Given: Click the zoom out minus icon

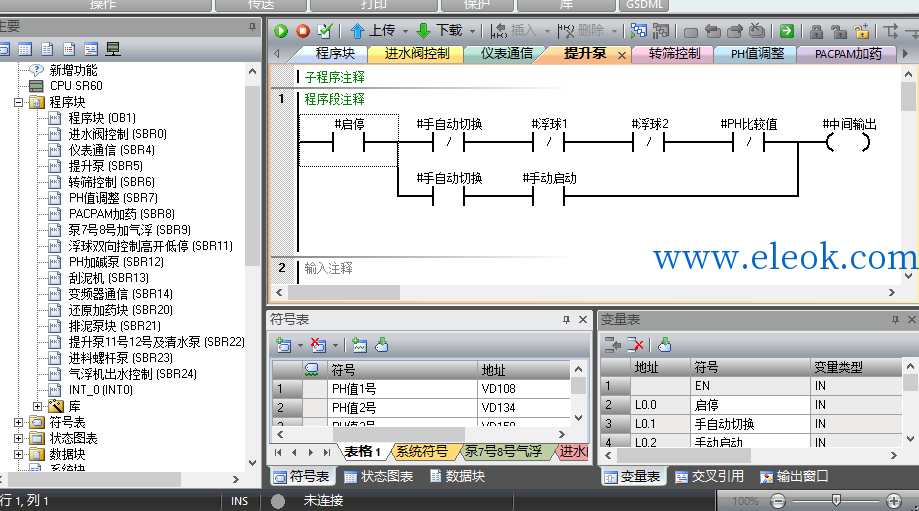Looking at the screenshot, I should coord(778,501).
